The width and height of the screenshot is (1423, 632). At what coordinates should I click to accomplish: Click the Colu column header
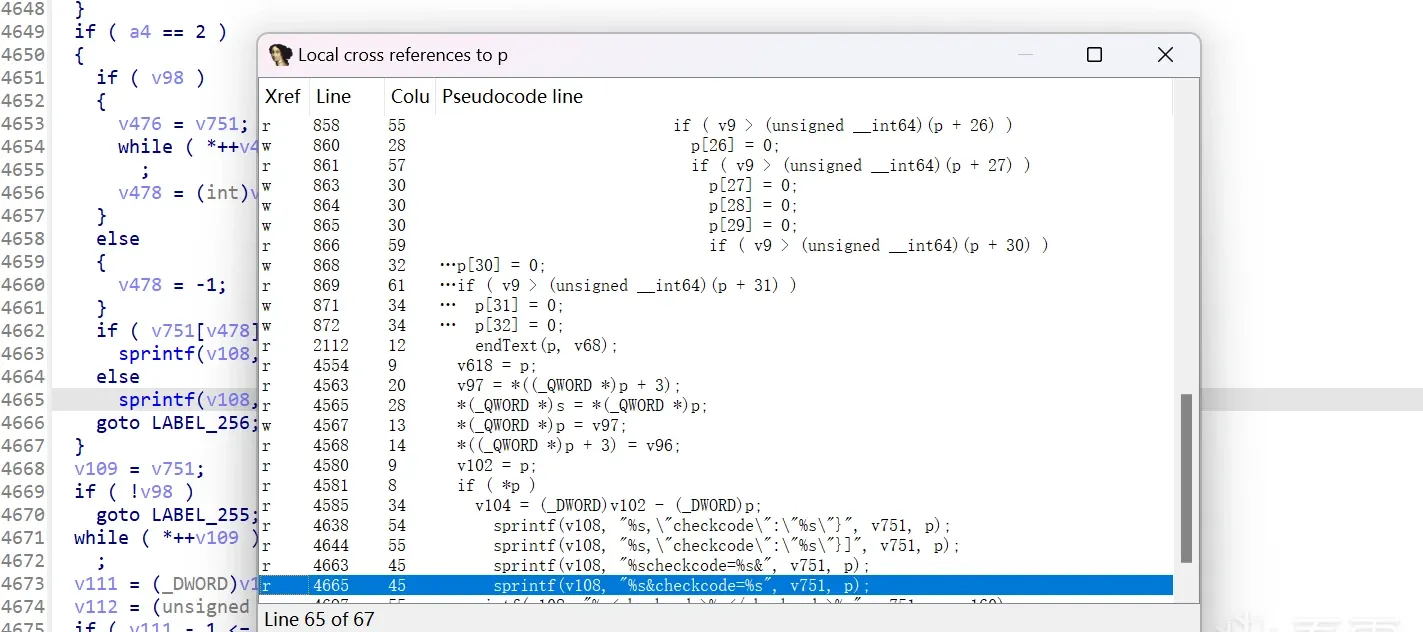point(410,97)
